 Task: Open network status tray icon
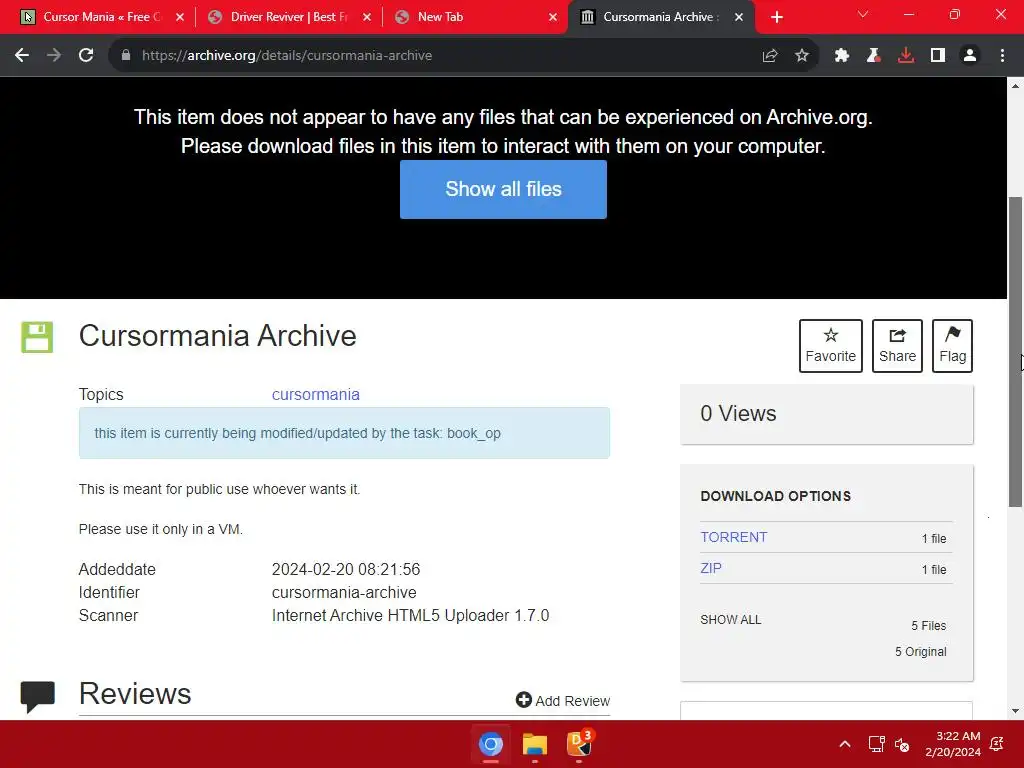[876, 744]
